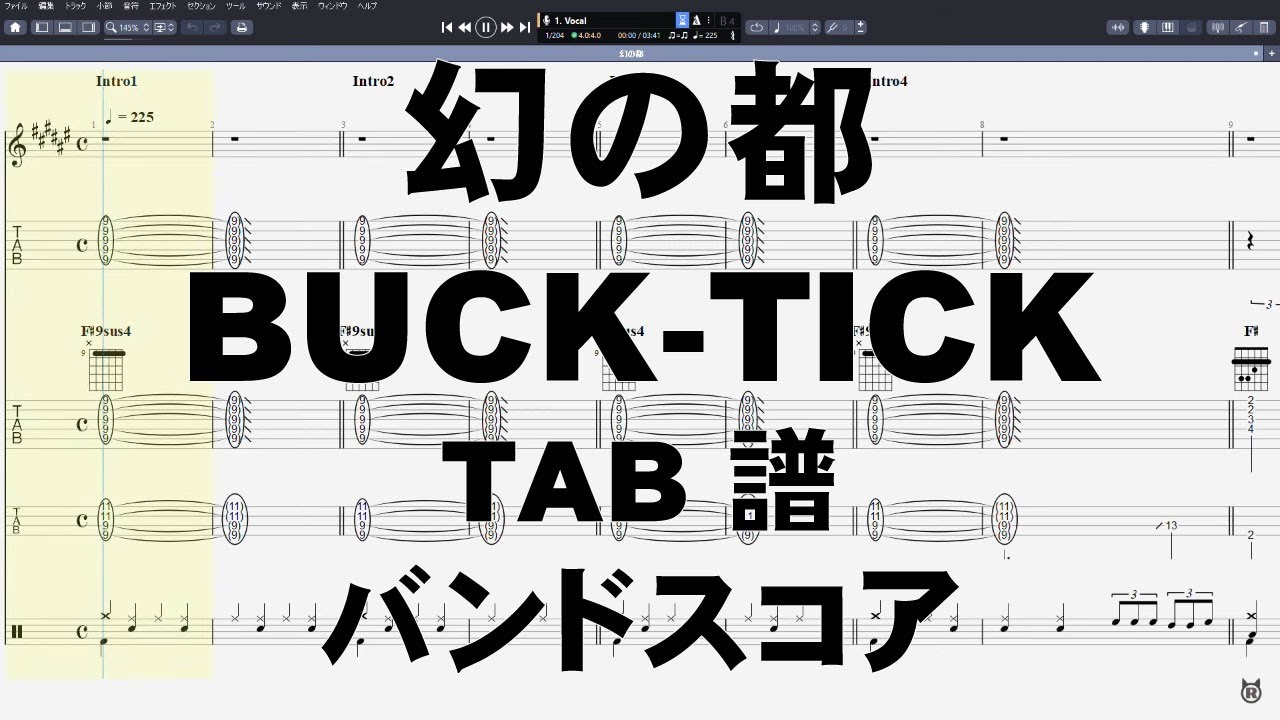Click the microphone icon beside 1. Vocal
The width and height of the screenshot is (1280, 720).
point(546,19)
